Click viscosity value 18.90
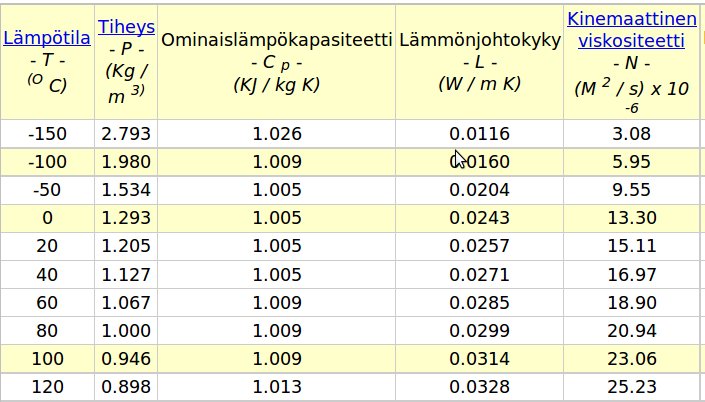The width and height of the screenshot is (705, 402). (631, 301)
